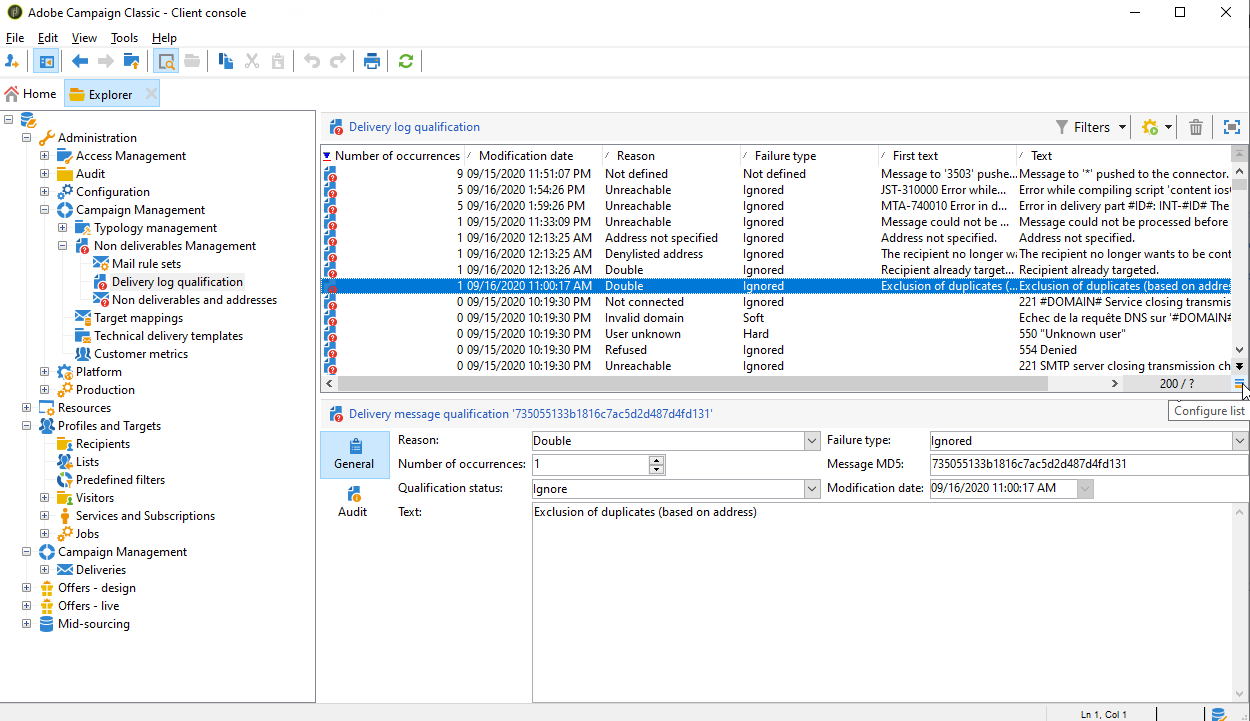Viewport: 1250px width, 721px height.
Task: Click the fullscreen detail view icon
Action: tap(1232, 127)
